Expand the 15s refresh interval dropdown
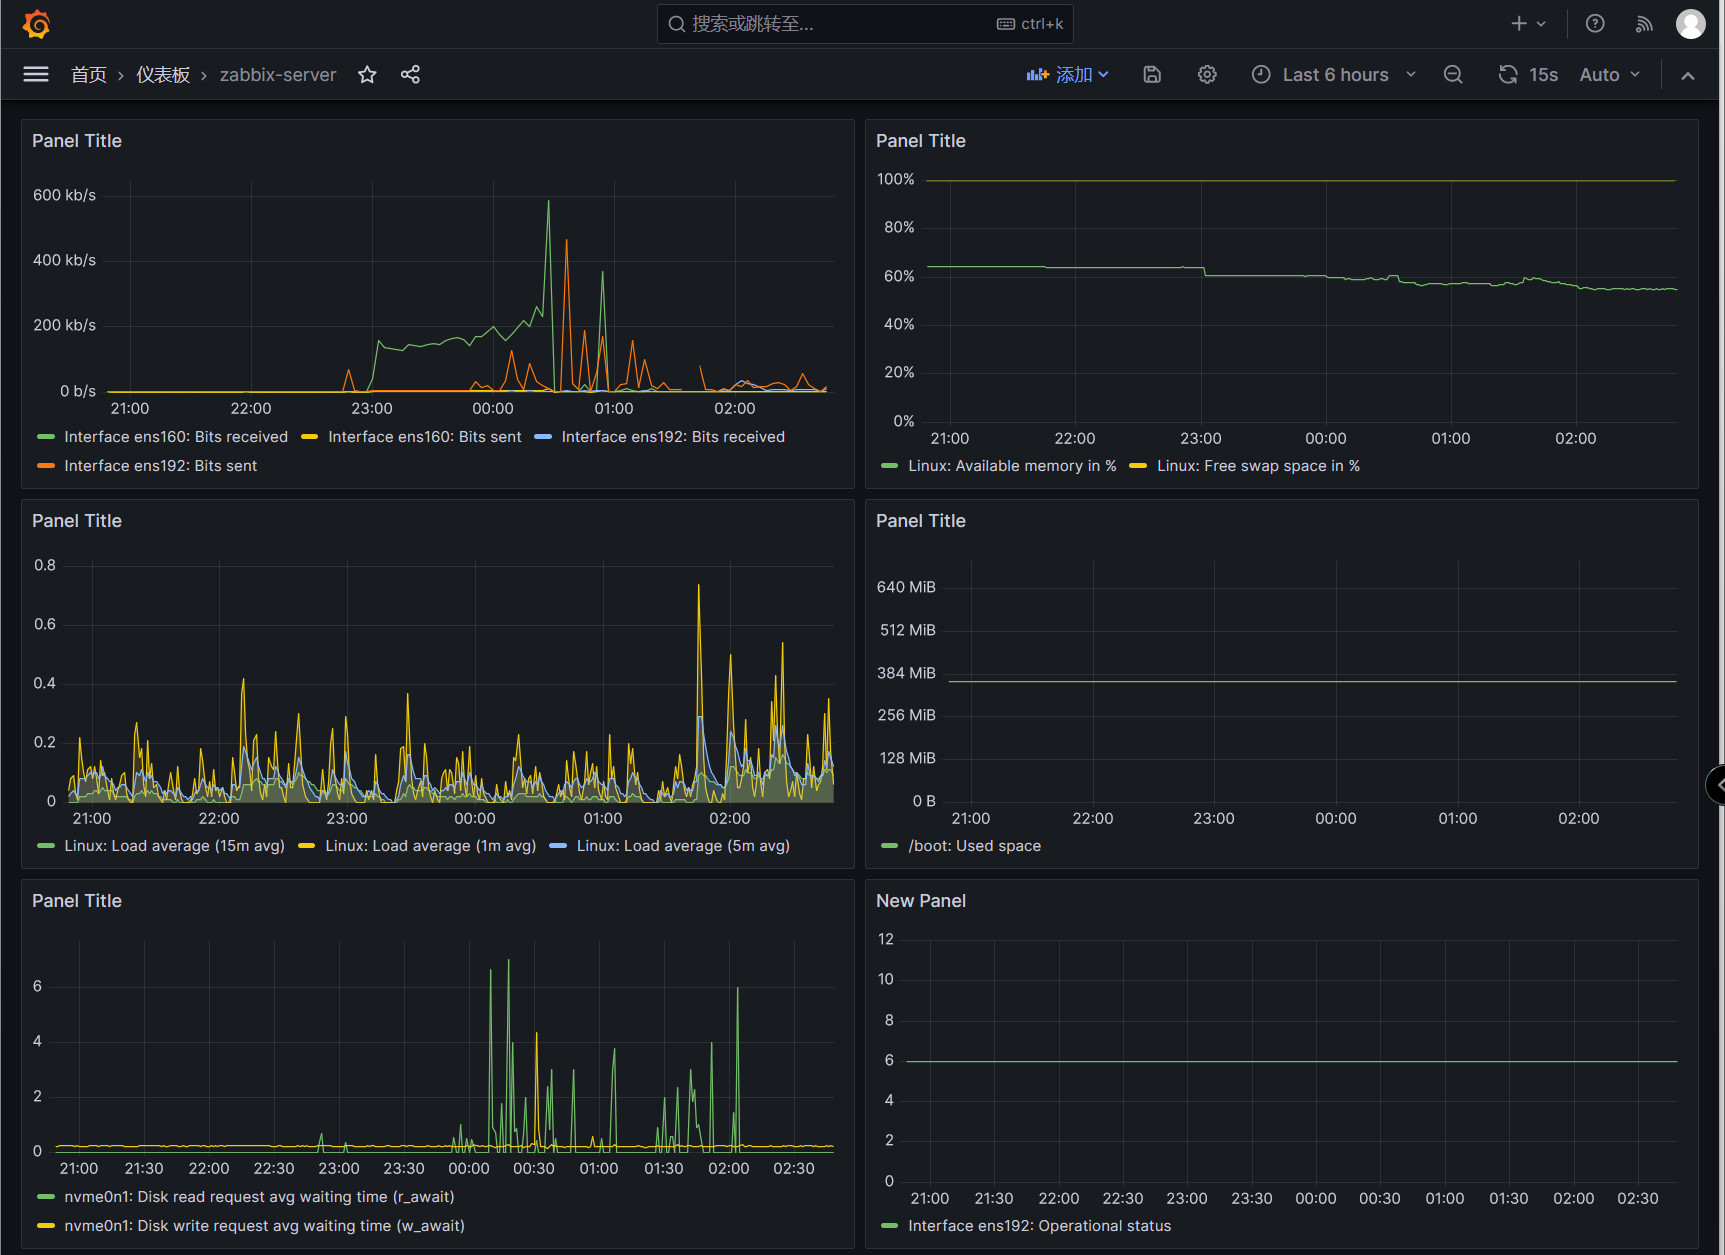 [1610, 75]
